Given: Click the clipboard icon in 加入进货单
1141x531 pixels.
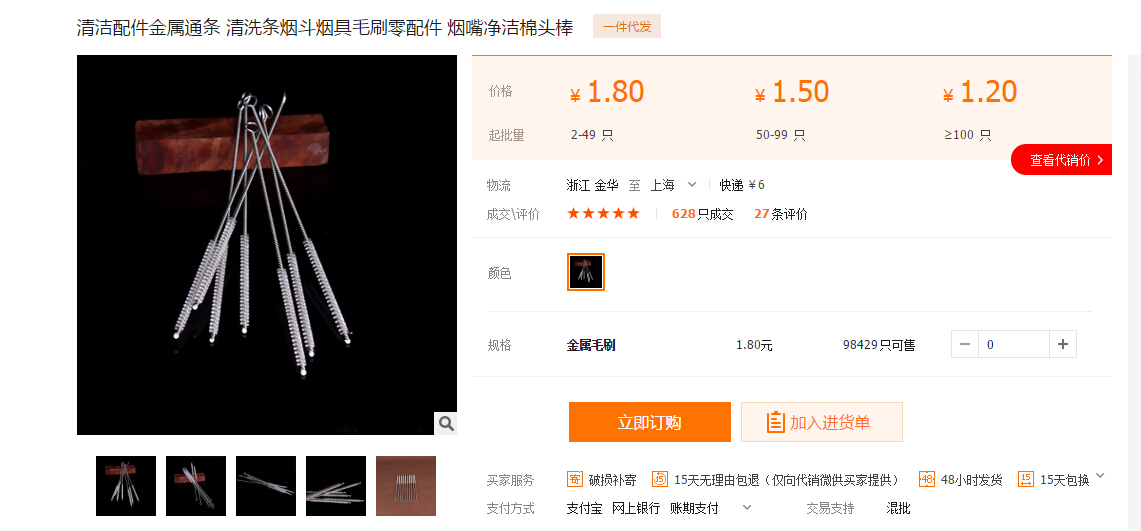Looking at the screenshot, I should click(776, 422).
